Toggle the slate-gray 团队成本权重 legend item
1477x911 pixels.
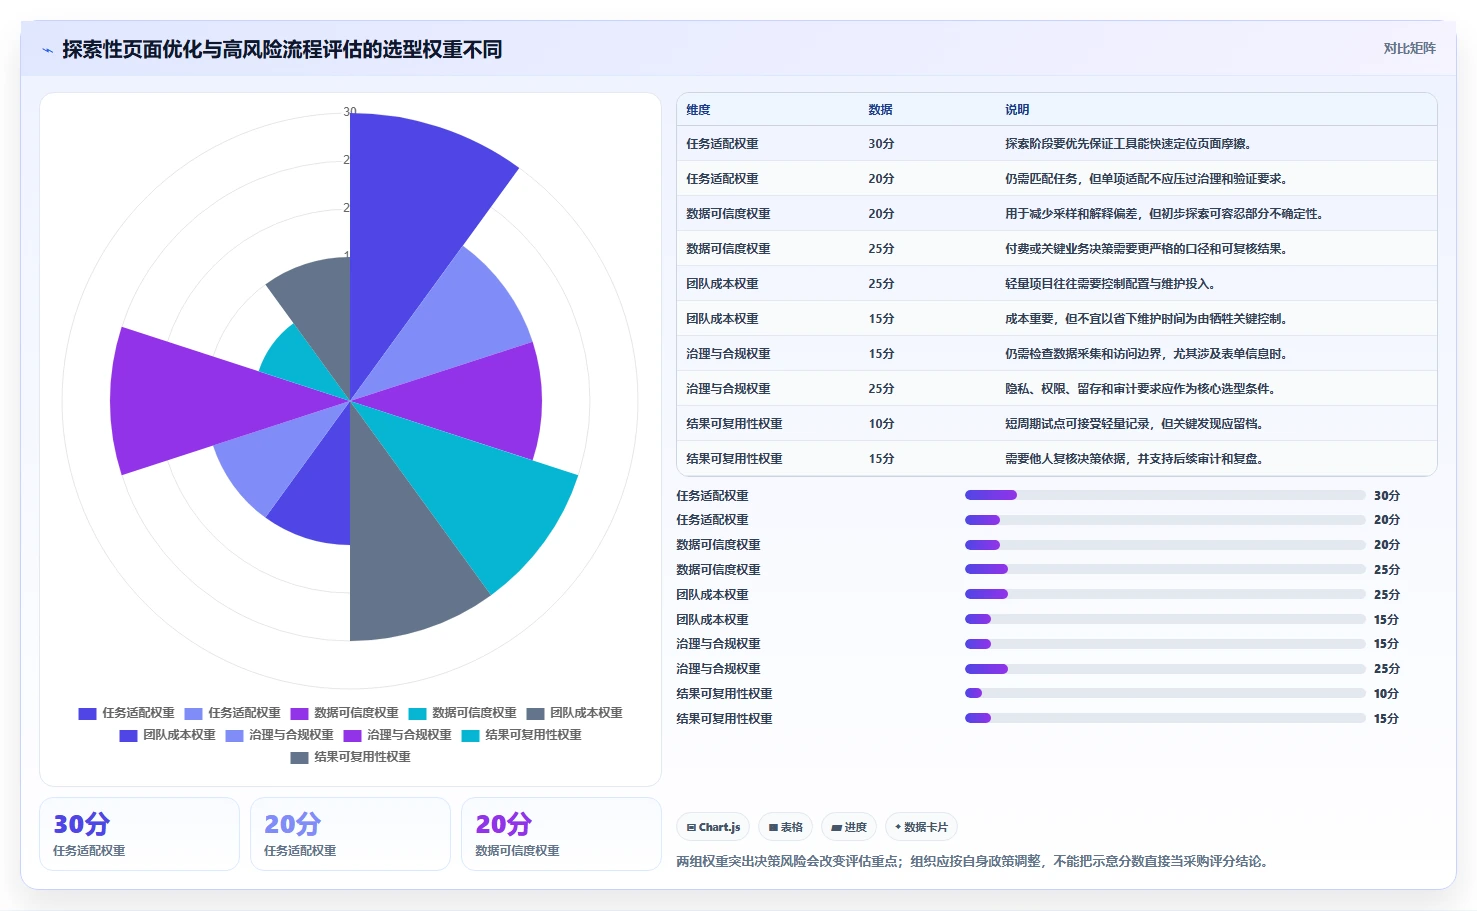point(574,713)
